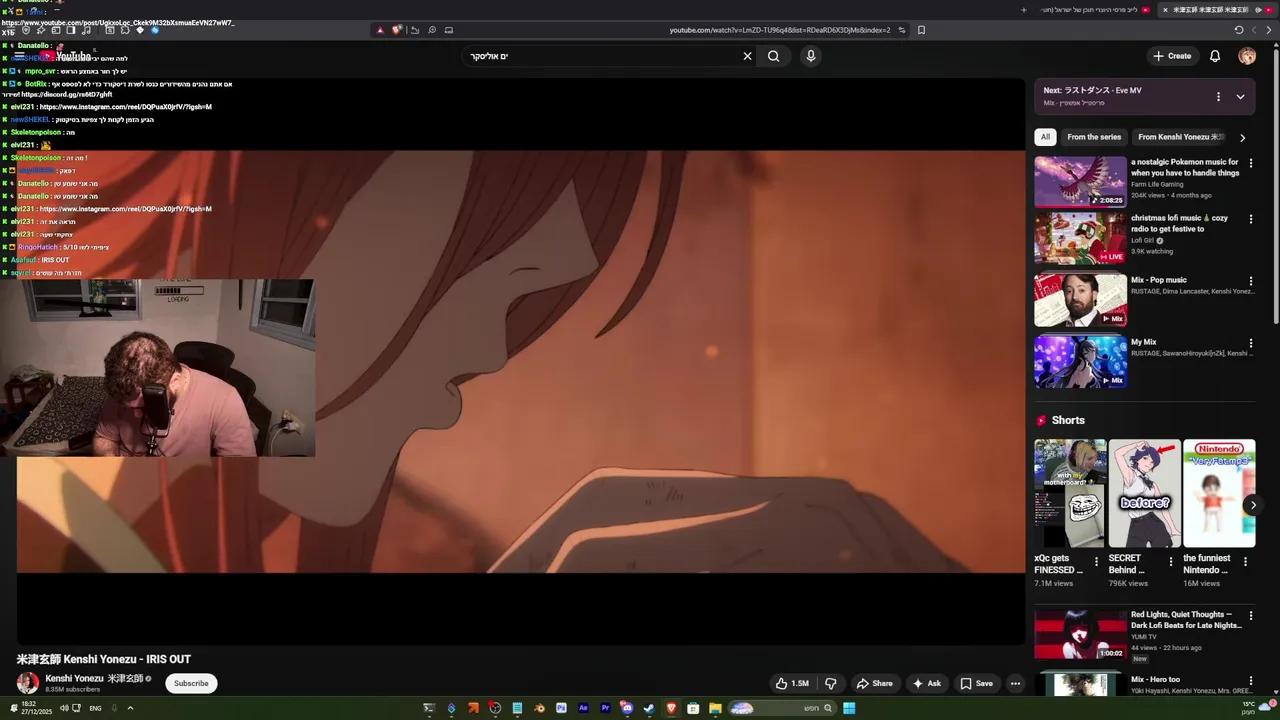Switch ENG input language indicator

[x=95, y=708]
